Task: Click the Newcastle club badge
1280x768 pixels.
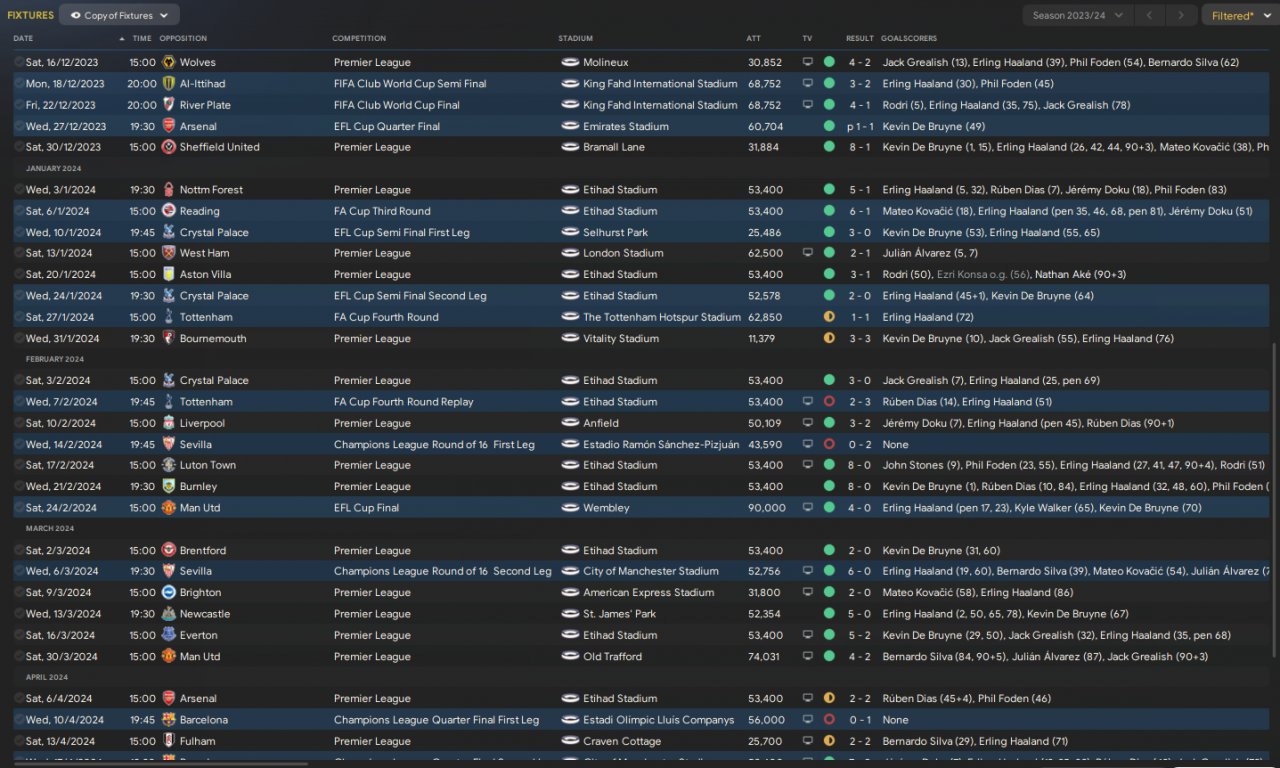Action: [x=169, y=614]
